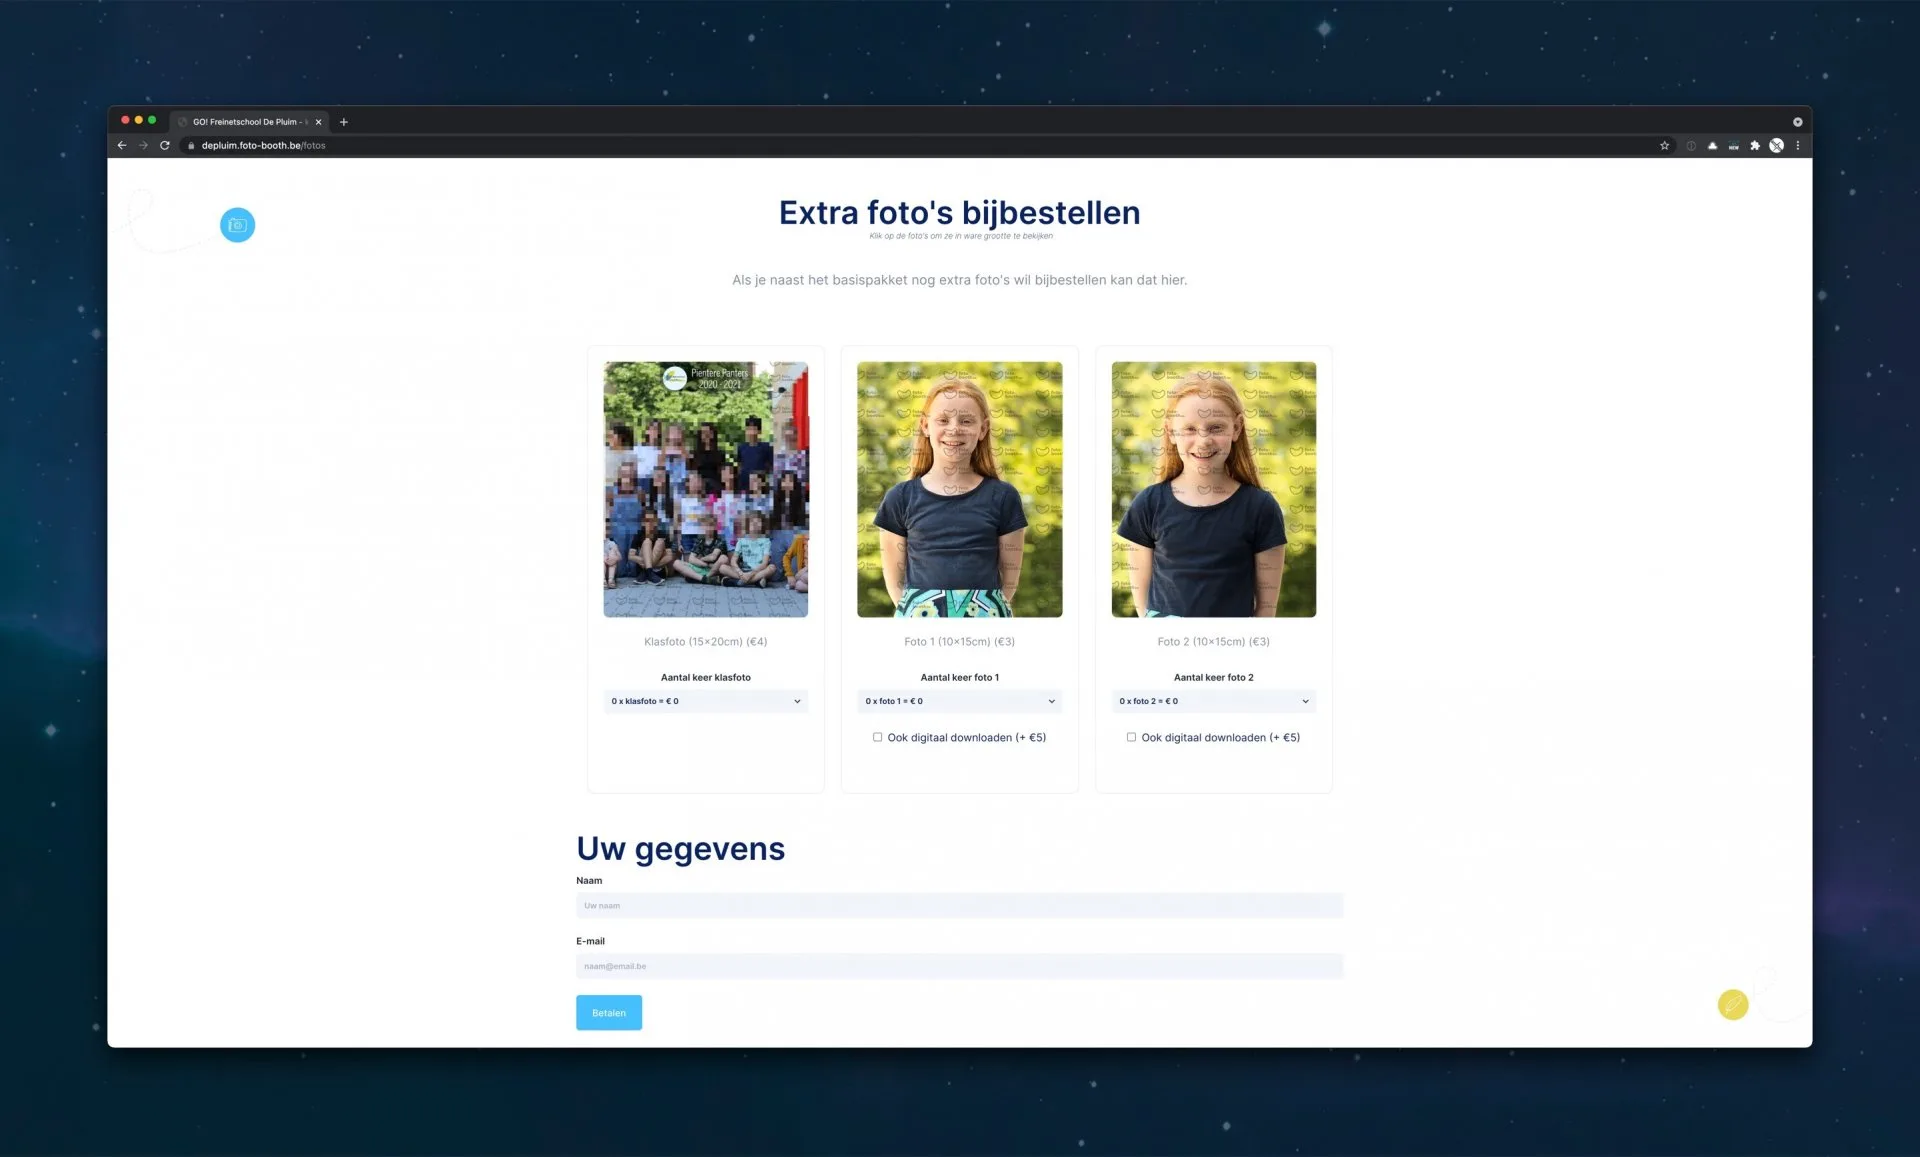Click the yellow pencil edit icon
The height and width of the screenshot is (1157, 1920).
click(1732, 1004)
